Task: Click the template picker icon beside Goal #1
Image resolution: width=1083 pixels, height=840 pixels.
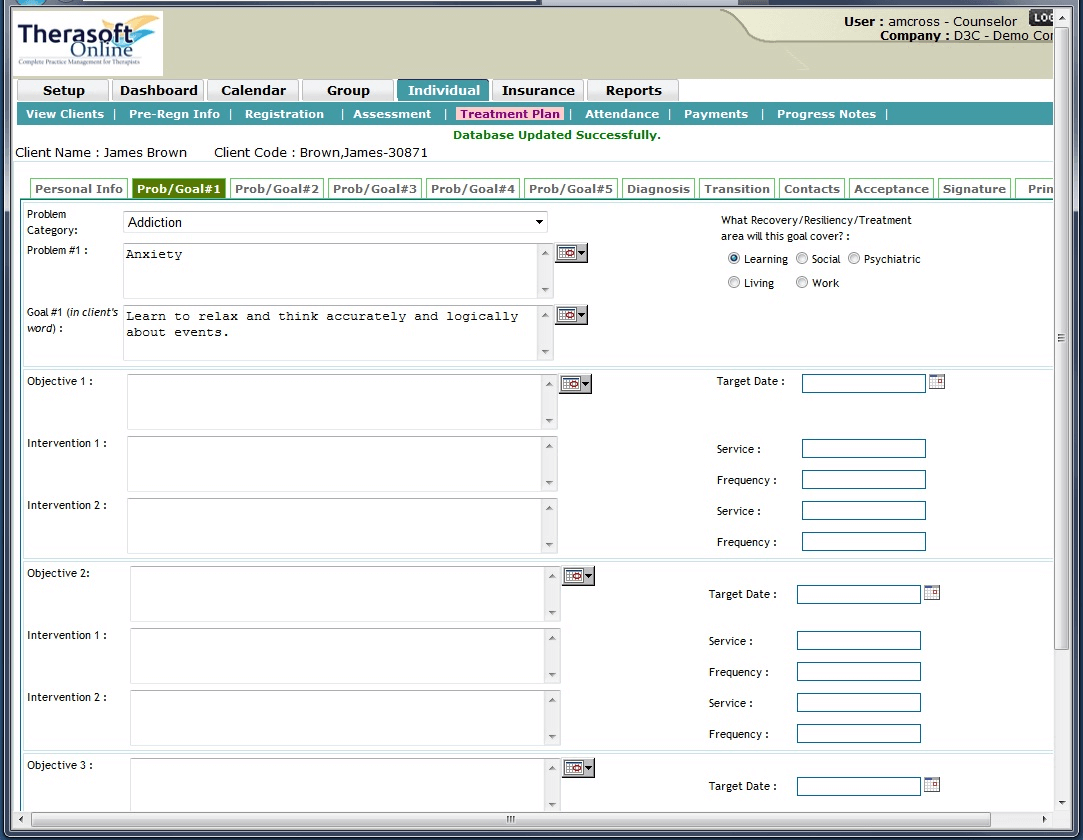Action: 566,314
